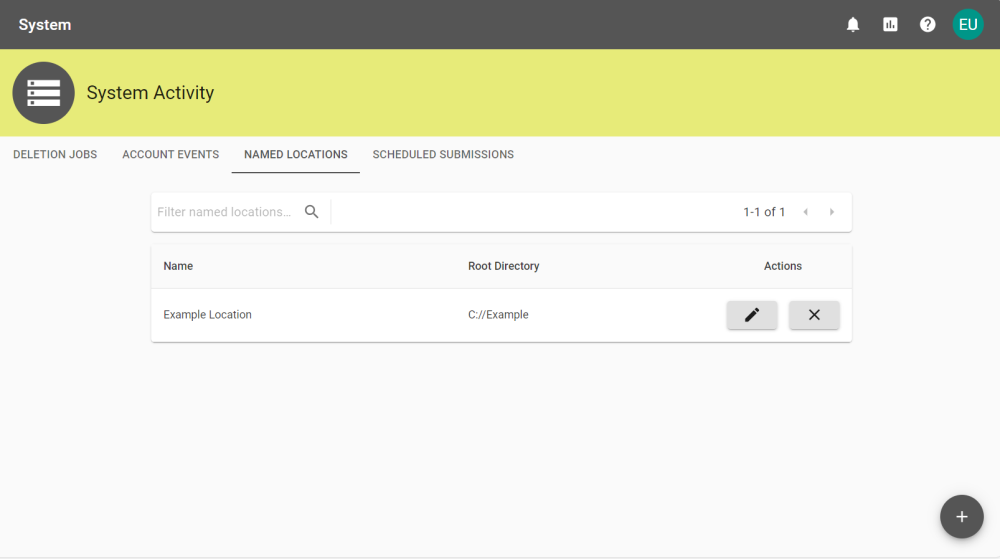Image resolution: width=1000 pixels, height=559 pixels.
Task: Click the Actions column header
Action: (x=783, y=266)
